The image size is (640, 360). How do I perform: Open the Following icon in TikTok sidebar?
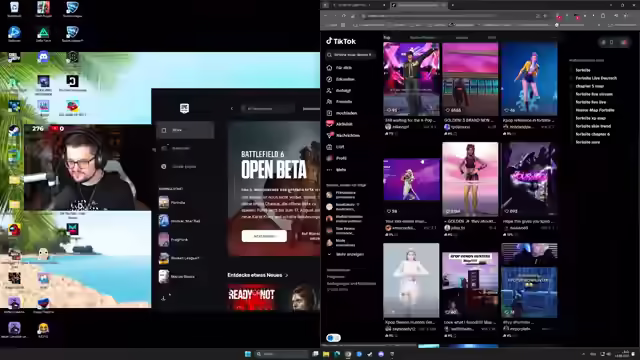pyautogui.click(x=329, y=90)
